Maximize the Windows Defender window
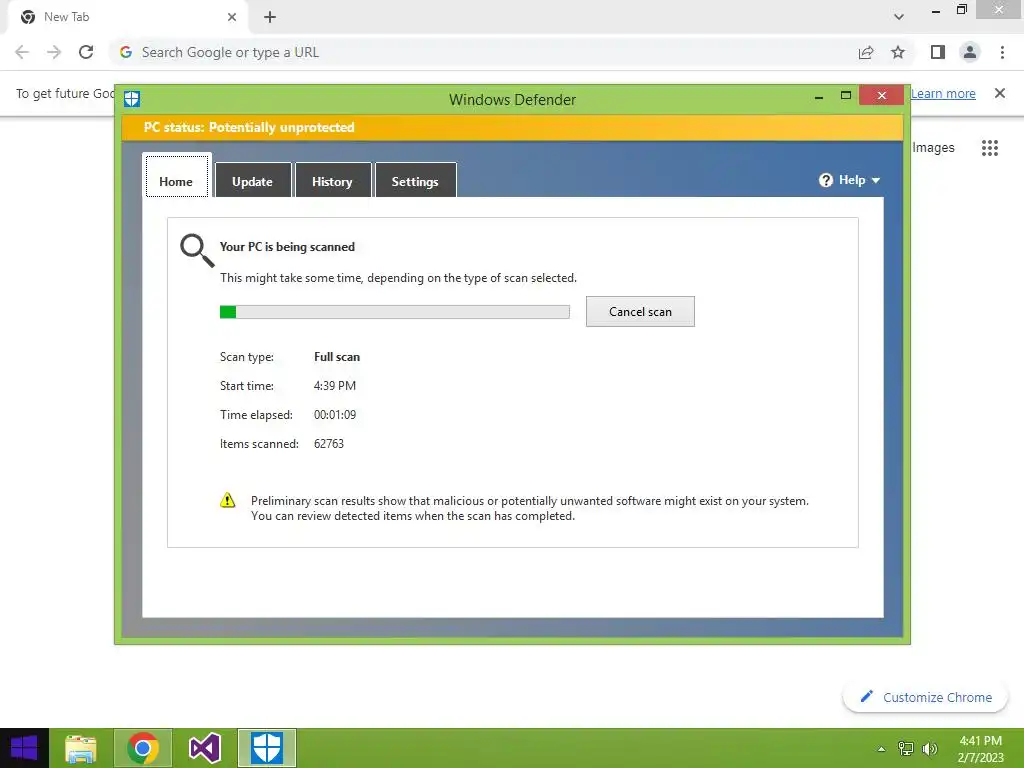This screenshot has height=768, width=1024. pos(846,96)
